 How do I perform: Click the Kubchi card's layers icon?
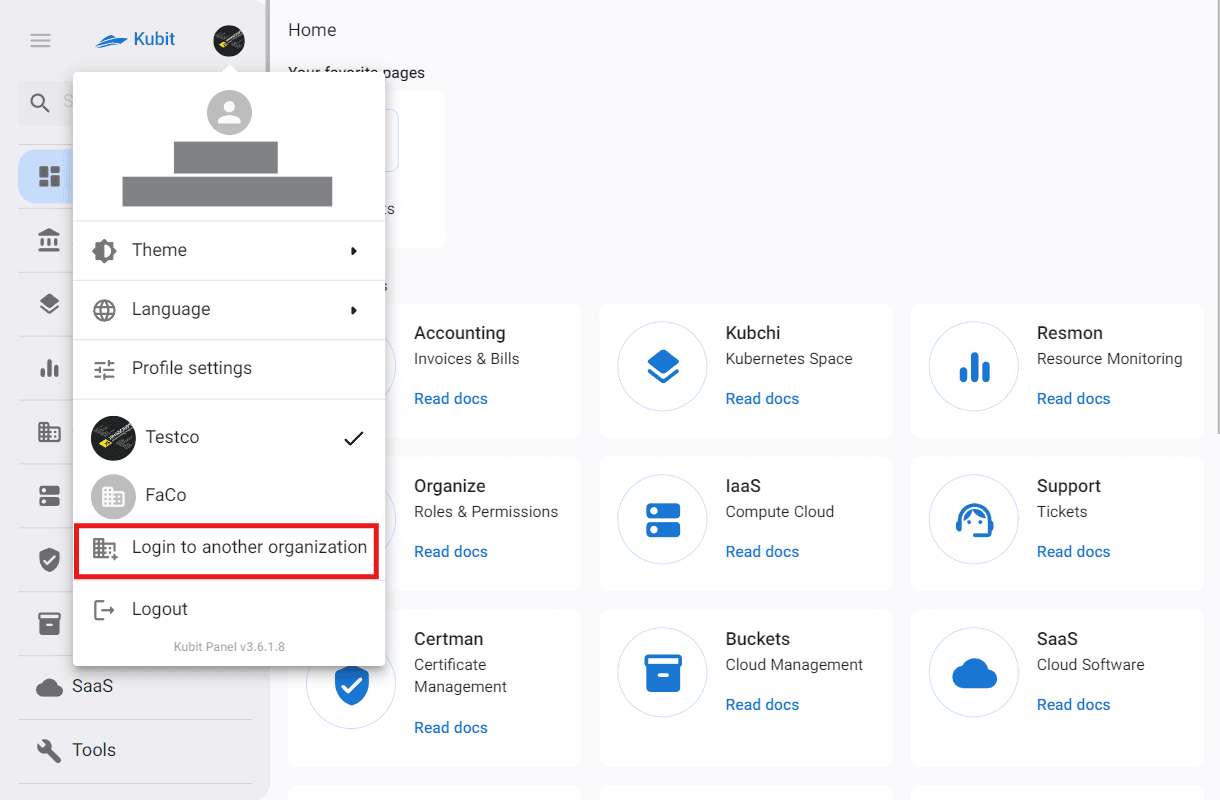[x=663, y=367]
